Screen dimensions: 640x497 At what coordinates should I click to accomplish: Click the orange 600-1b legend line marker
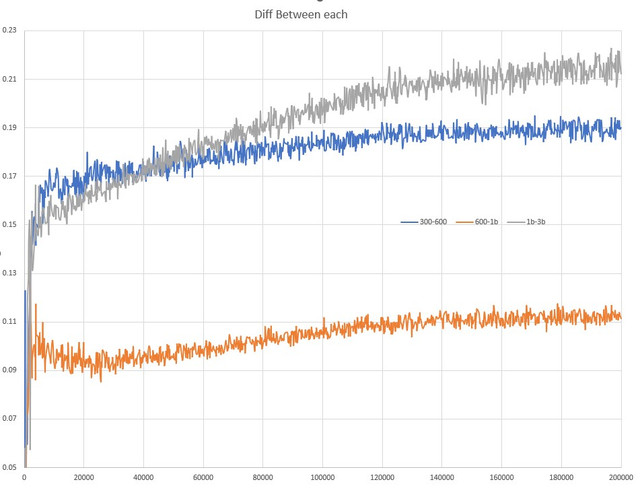464,222
